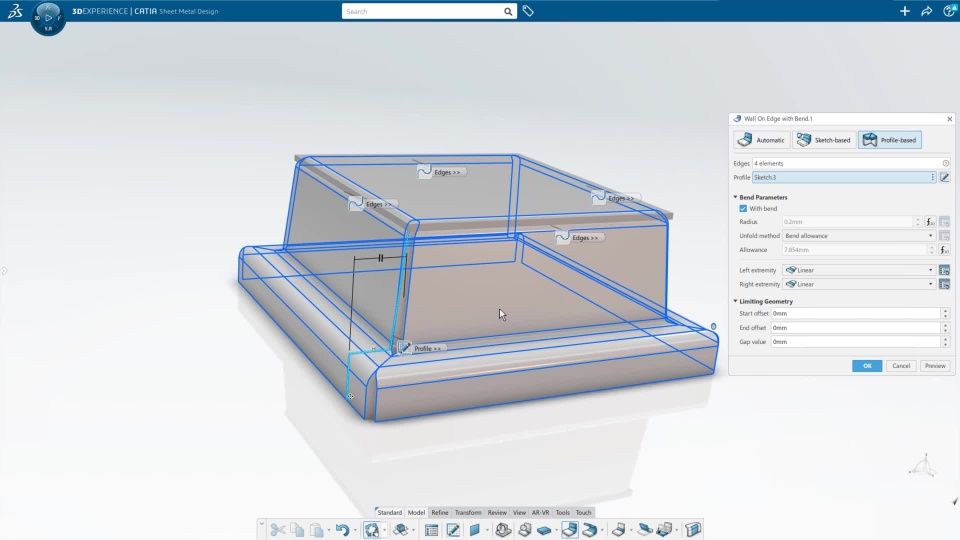960x540 pixels.
Task: Click the Paste icon in the toolbar
Action: [317, 530]
